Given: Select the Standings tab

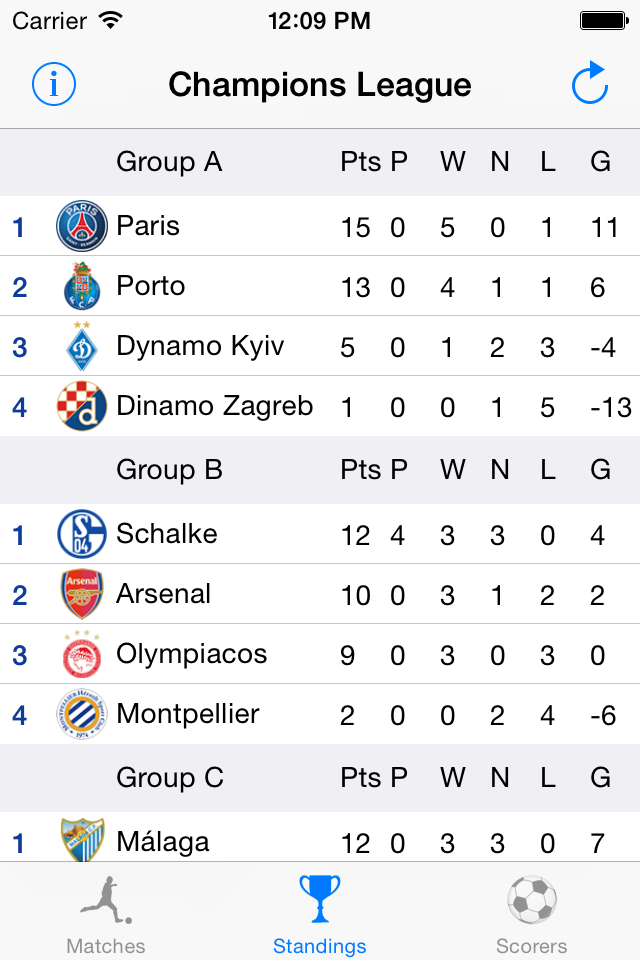Looking at the screenshot, I should (x=320, y=915).
